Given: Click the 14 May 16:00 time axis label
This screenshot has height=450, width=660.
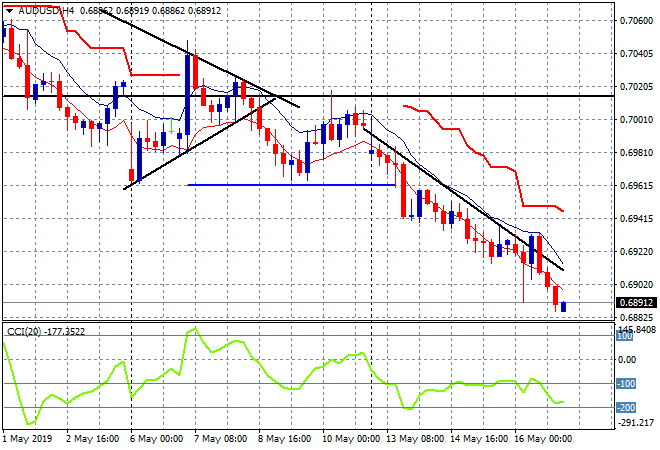Looking at the screenshot, I should tap(479, 439).
